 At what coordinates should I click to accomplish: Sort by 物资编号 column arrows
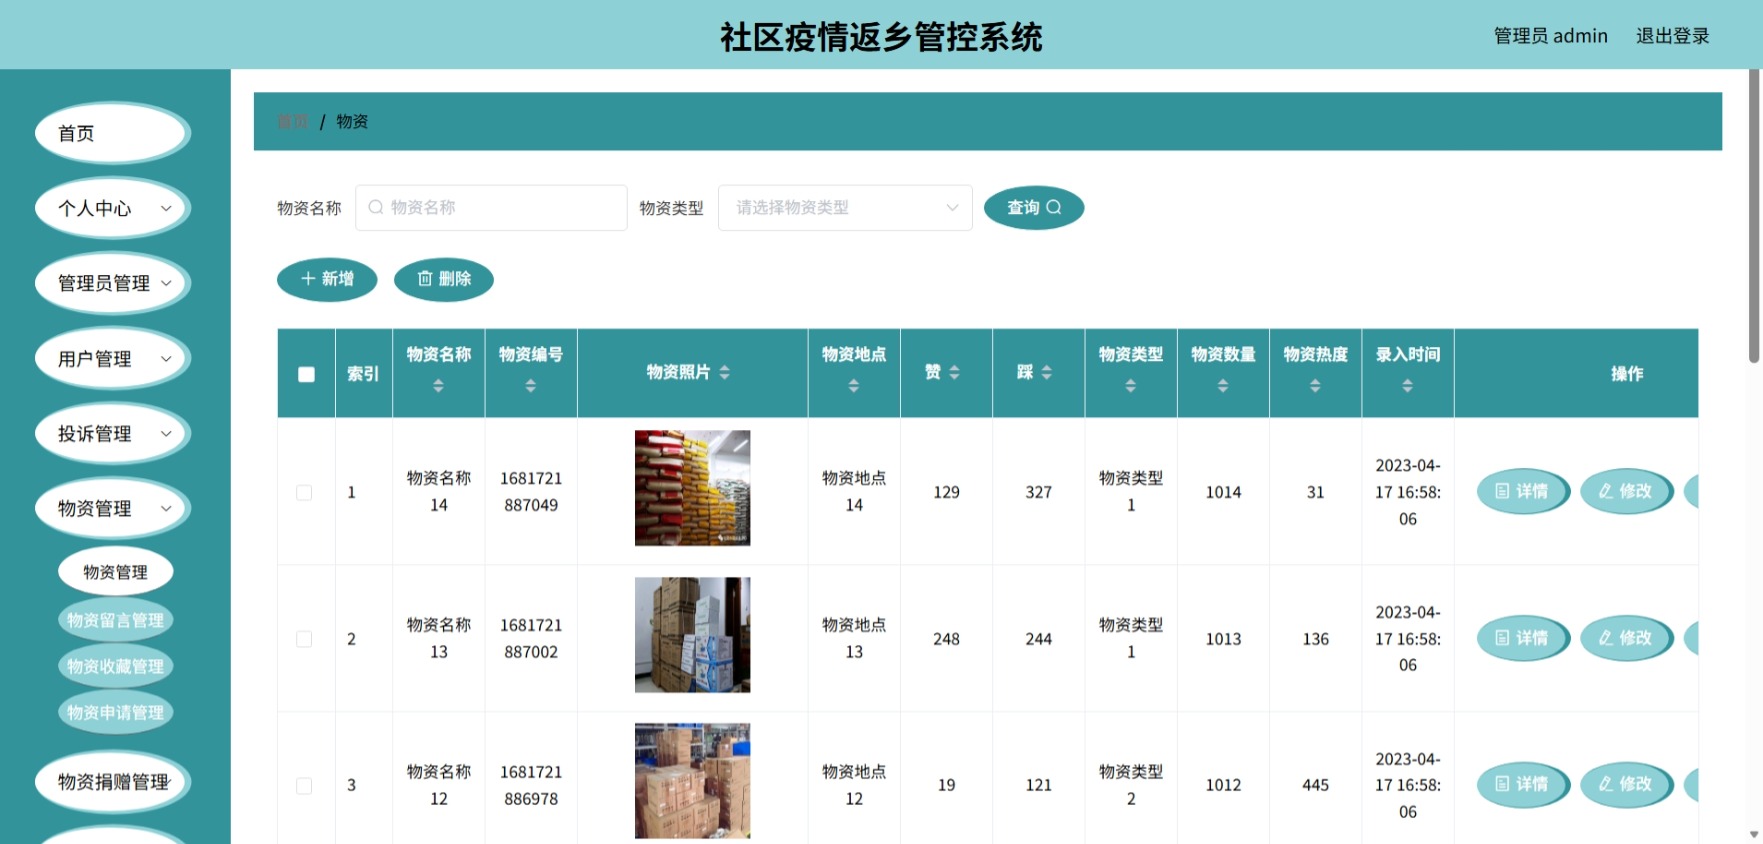coord(531,386)
